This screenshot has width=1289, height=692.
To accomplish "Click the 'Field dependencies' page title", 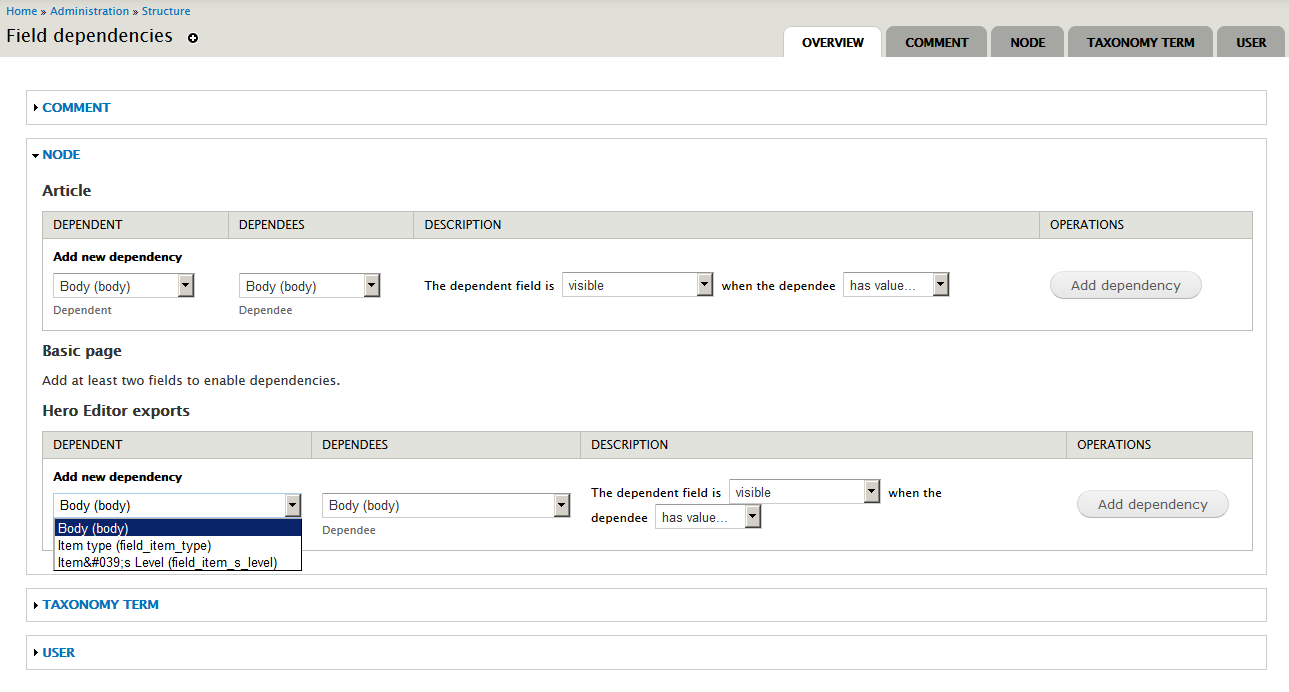I will (x=89, y=36).
